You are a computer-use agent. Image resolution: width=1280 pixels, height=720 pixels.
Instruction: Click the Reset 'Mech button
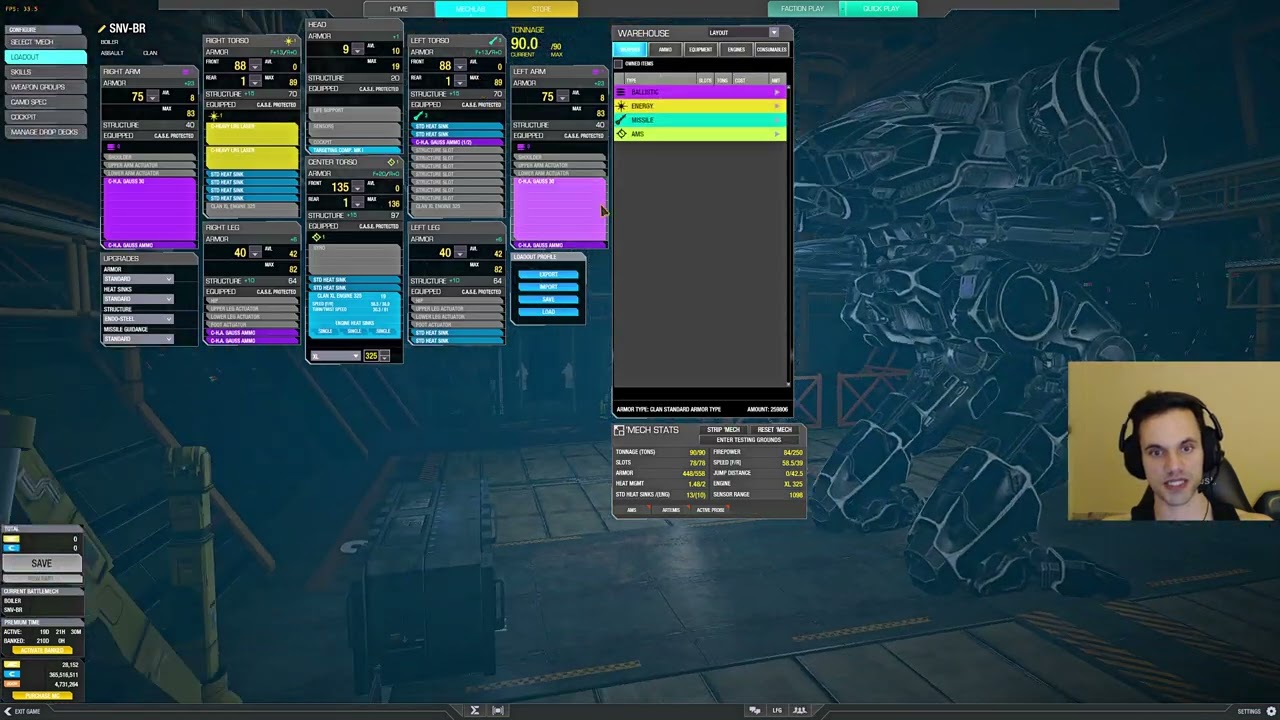774,430
